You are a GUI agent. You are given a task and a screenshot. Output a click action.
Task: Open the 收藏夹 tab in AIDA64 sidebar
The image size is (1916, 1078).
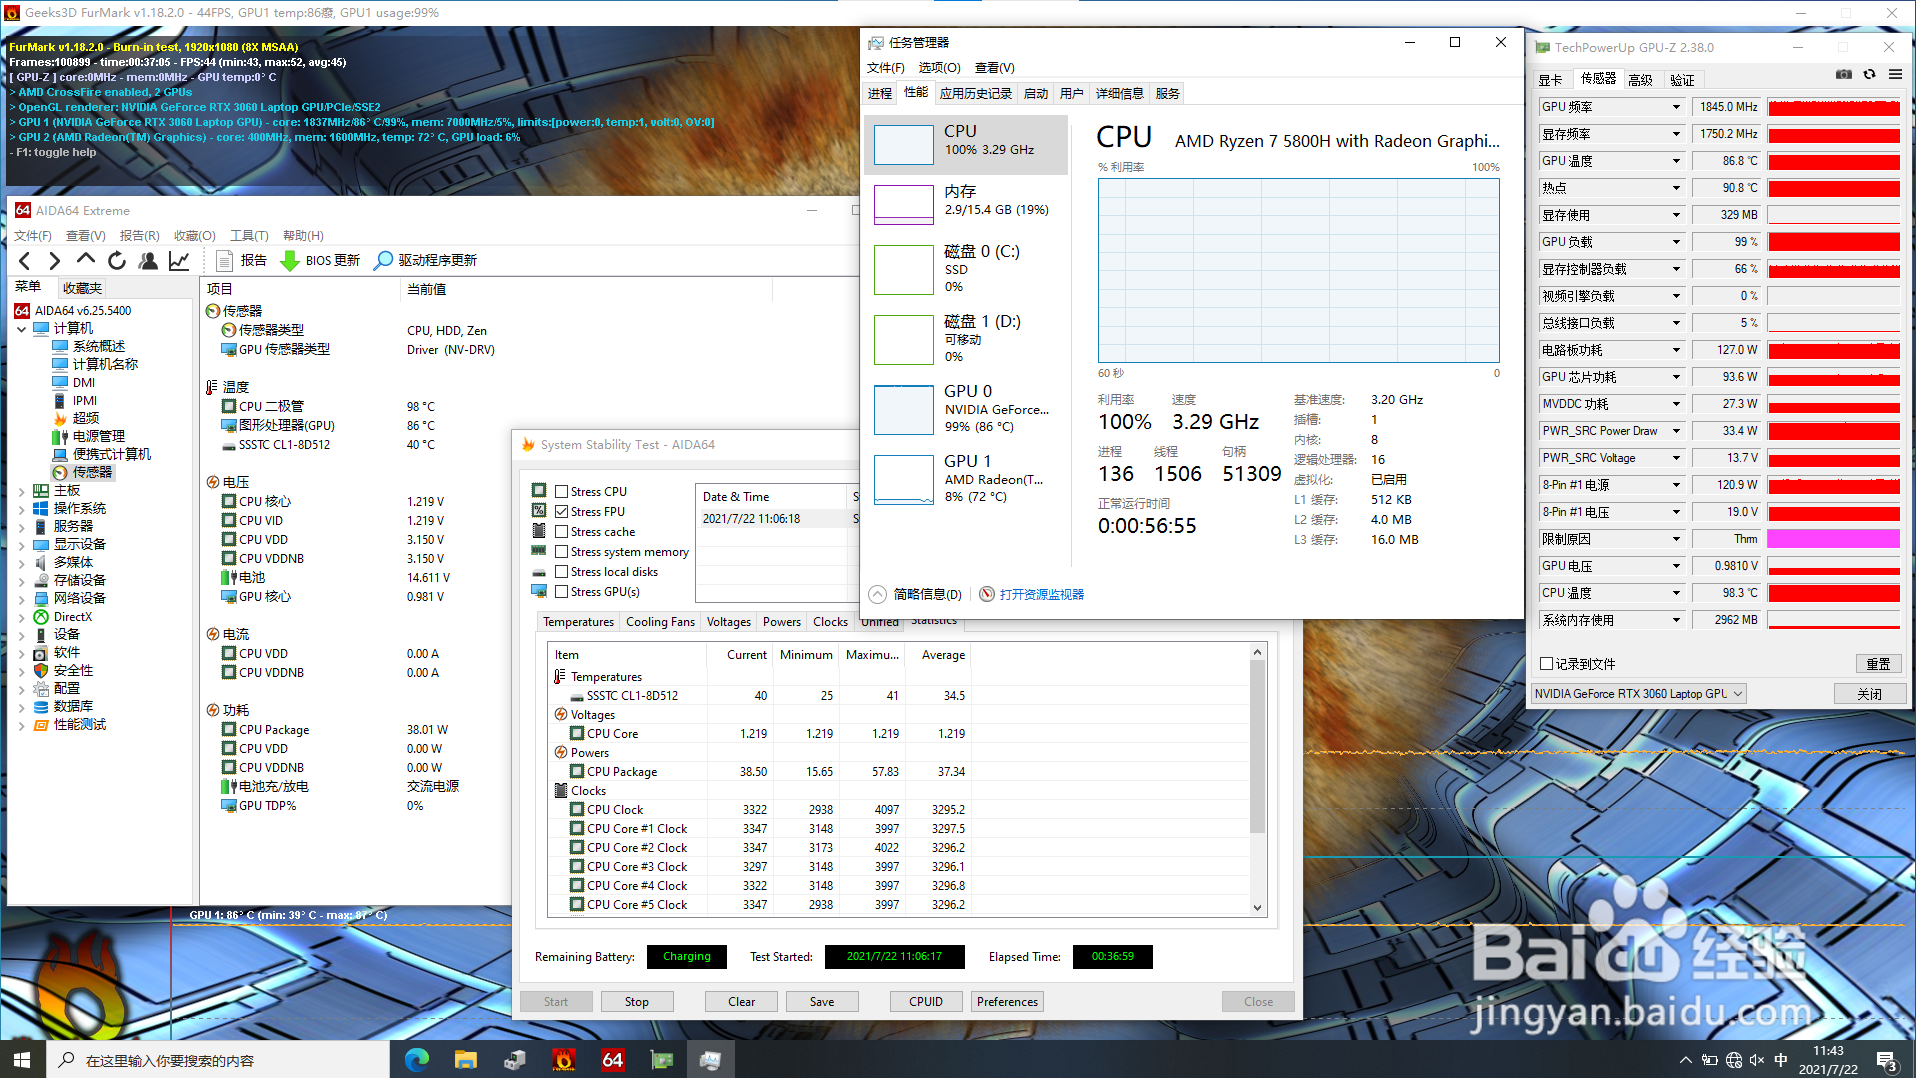click(x=82, y=288)
